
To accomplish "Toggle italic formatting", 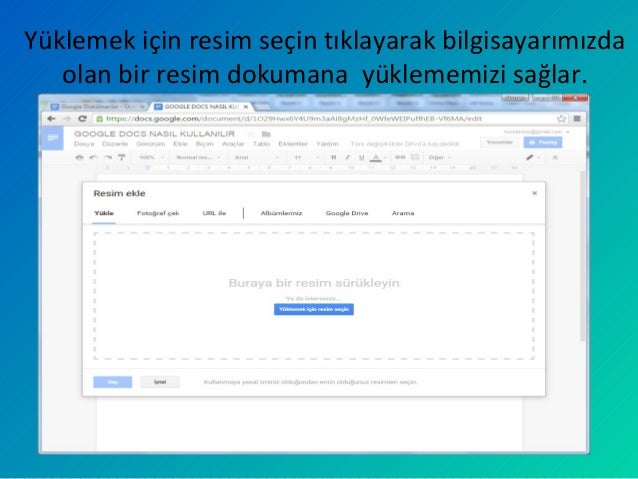I will pos(347,157).
